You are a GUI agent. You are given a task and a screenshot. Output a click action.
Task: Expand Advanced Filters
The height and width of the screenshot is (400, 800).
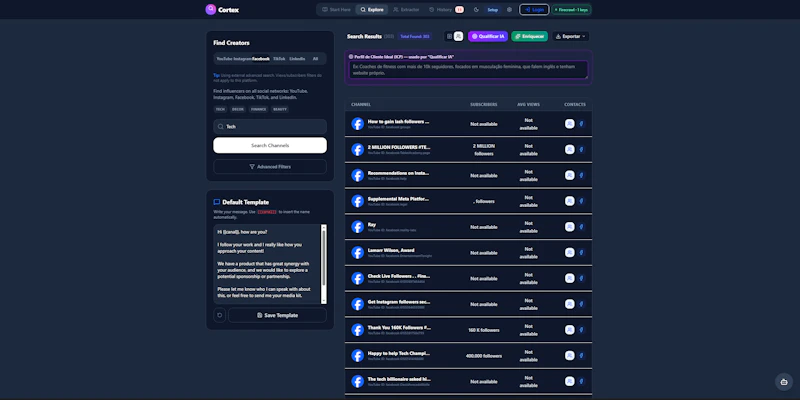tap(270, 167)
